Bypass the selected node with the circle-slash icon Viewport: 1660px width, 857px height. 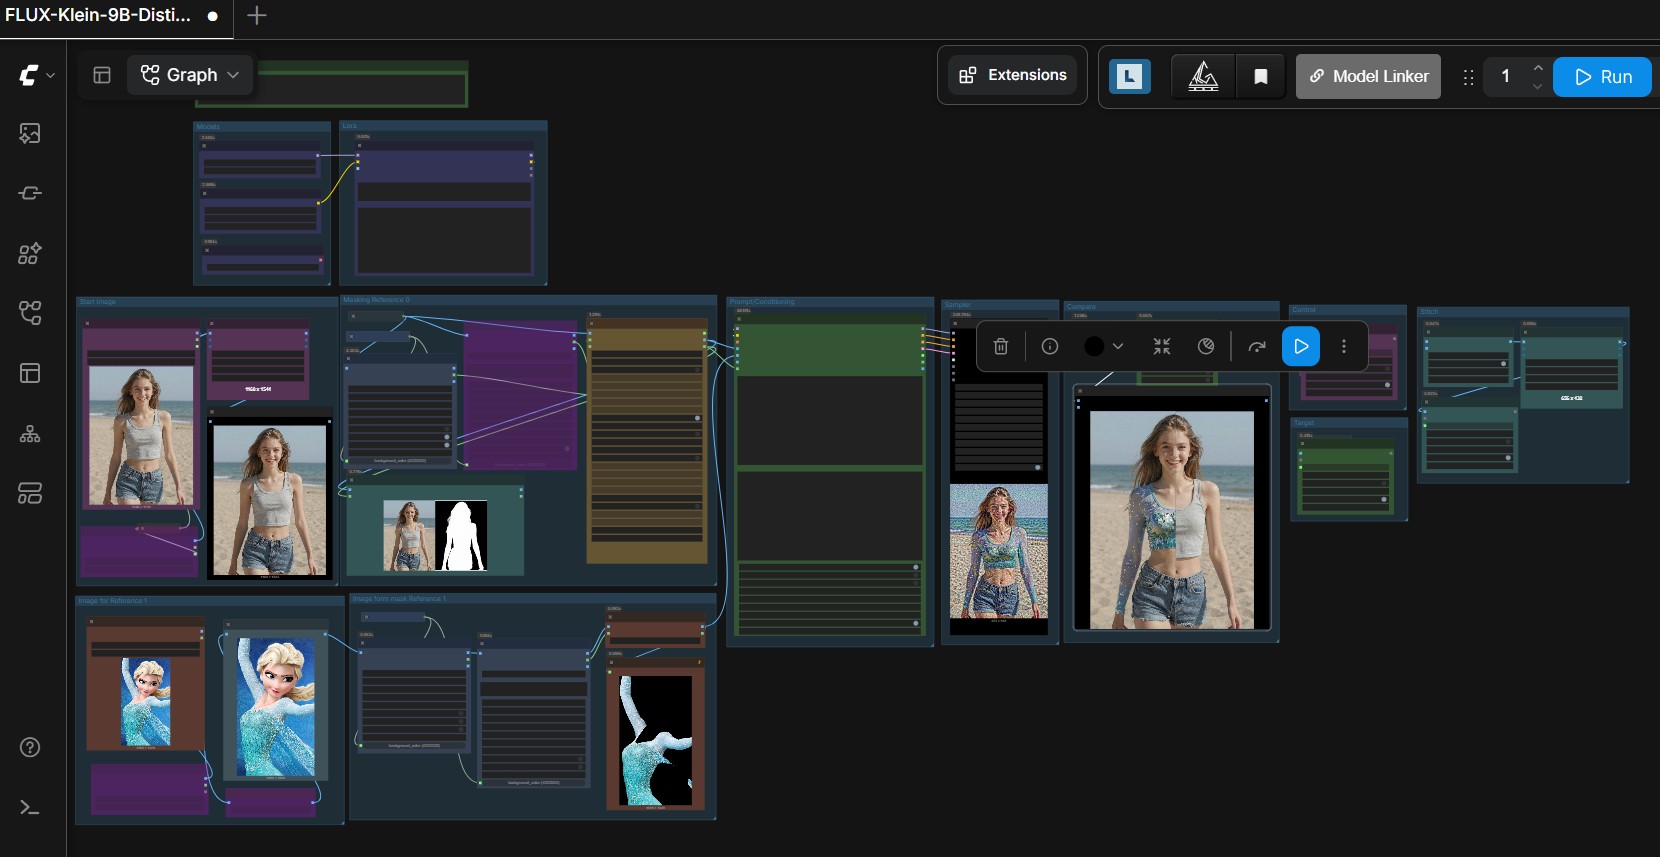coord(1206,346)
